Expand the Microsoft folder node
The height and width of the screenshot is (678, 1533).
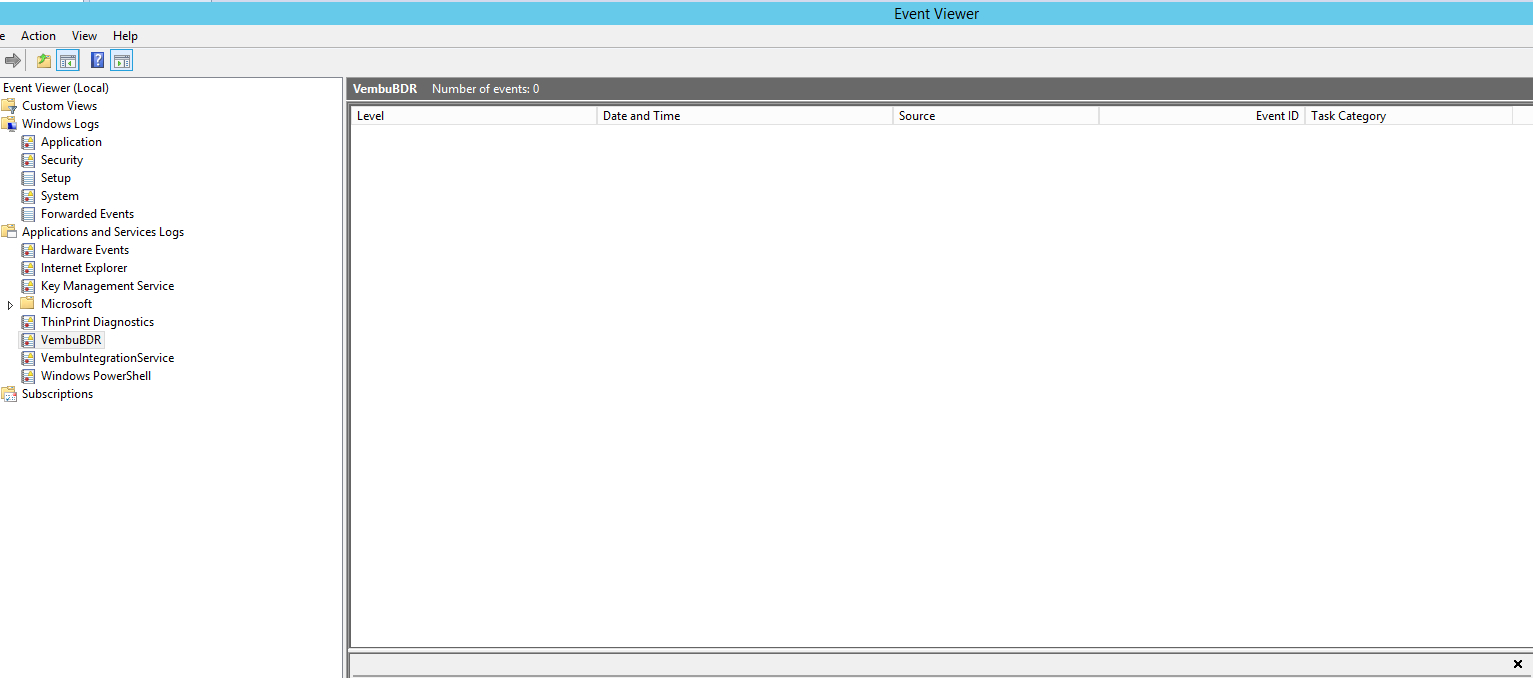click(10, 305)
